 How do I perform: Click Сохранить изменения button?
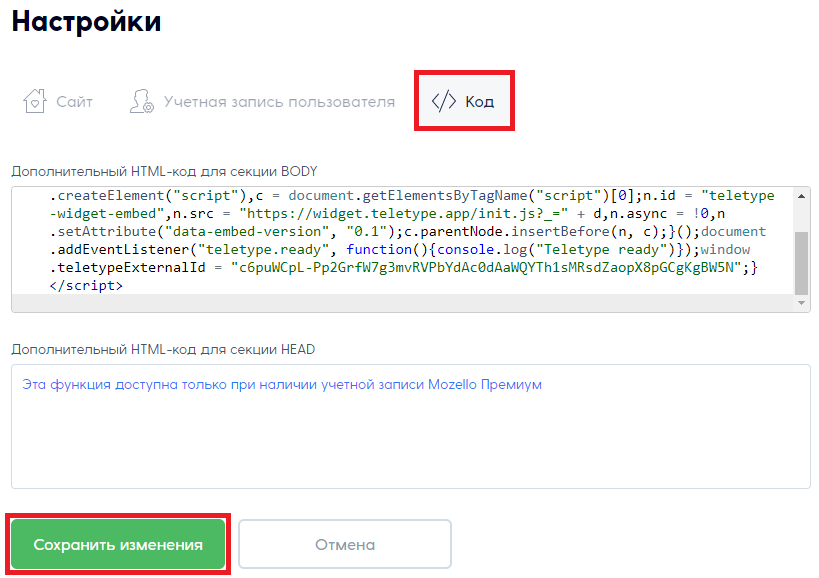118,544
